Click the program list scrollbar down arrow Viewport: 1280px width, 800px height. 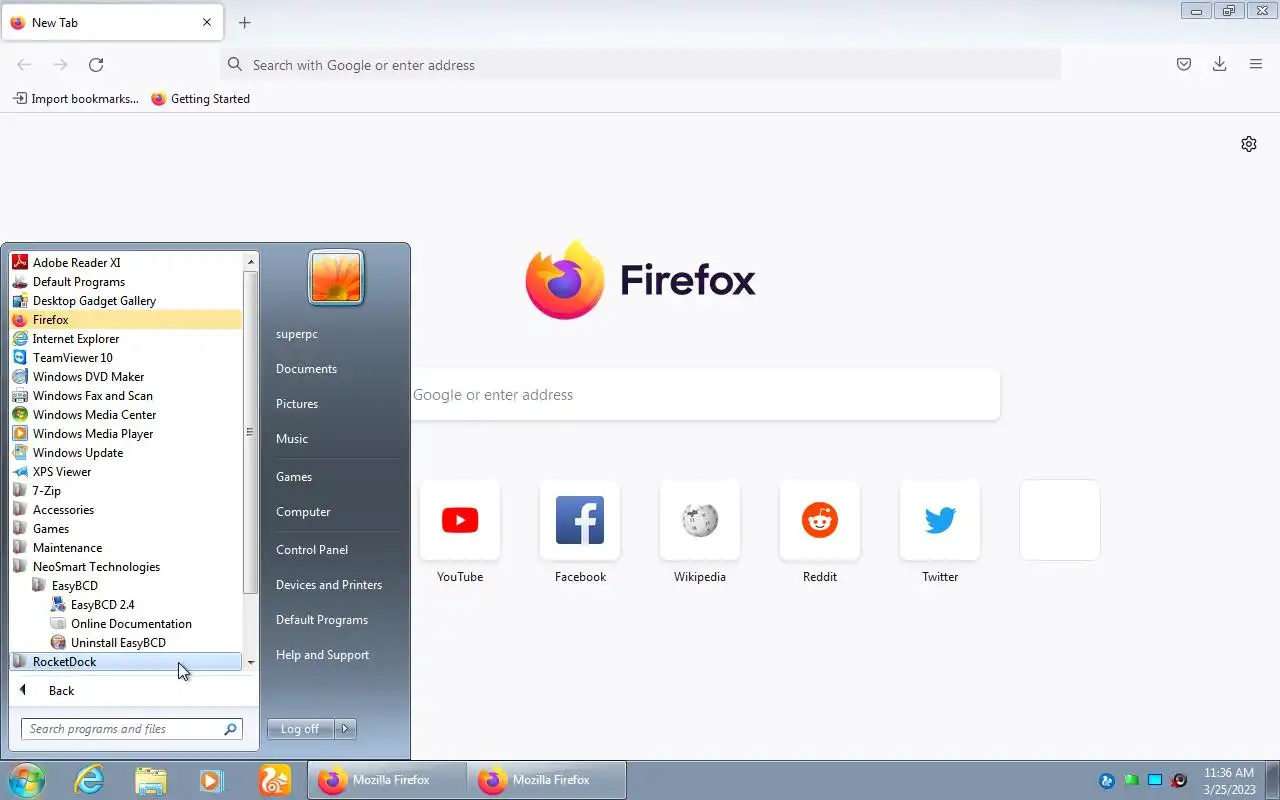coord(251,662)
